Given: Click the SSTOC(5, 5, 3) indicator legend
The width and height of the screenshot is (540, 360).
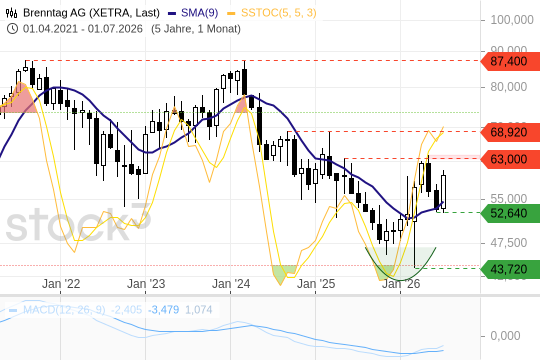Looking at the screenshot, I should 278,13.
